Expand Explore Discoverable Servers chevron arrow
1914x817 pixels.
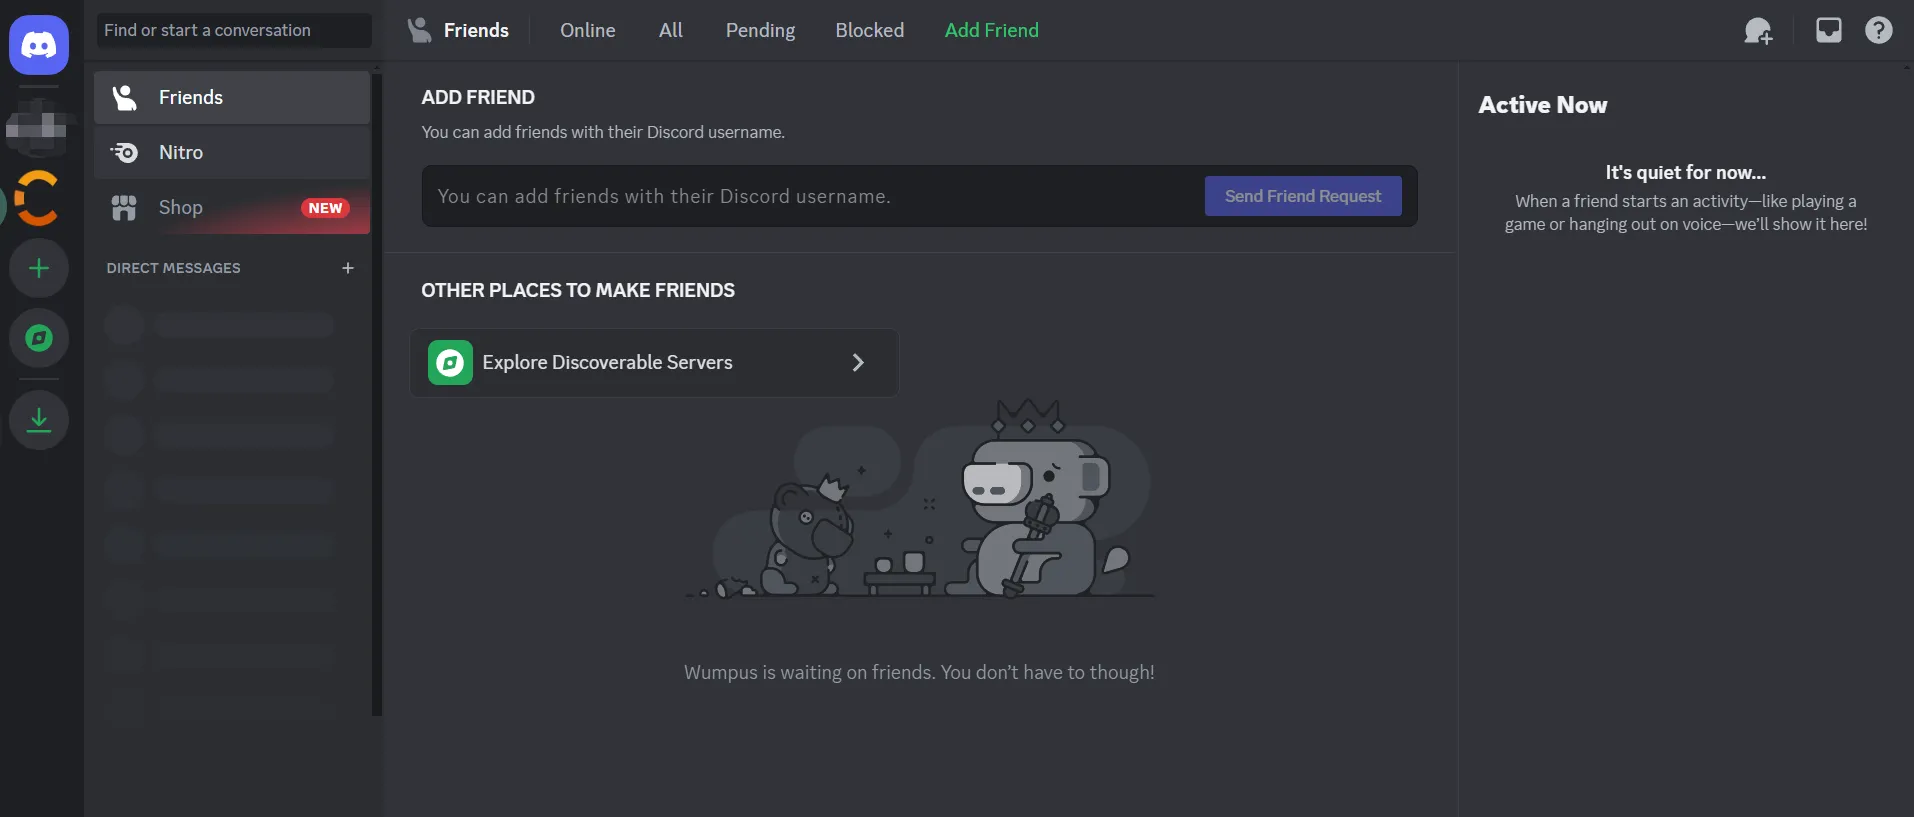tap(857, 362)
